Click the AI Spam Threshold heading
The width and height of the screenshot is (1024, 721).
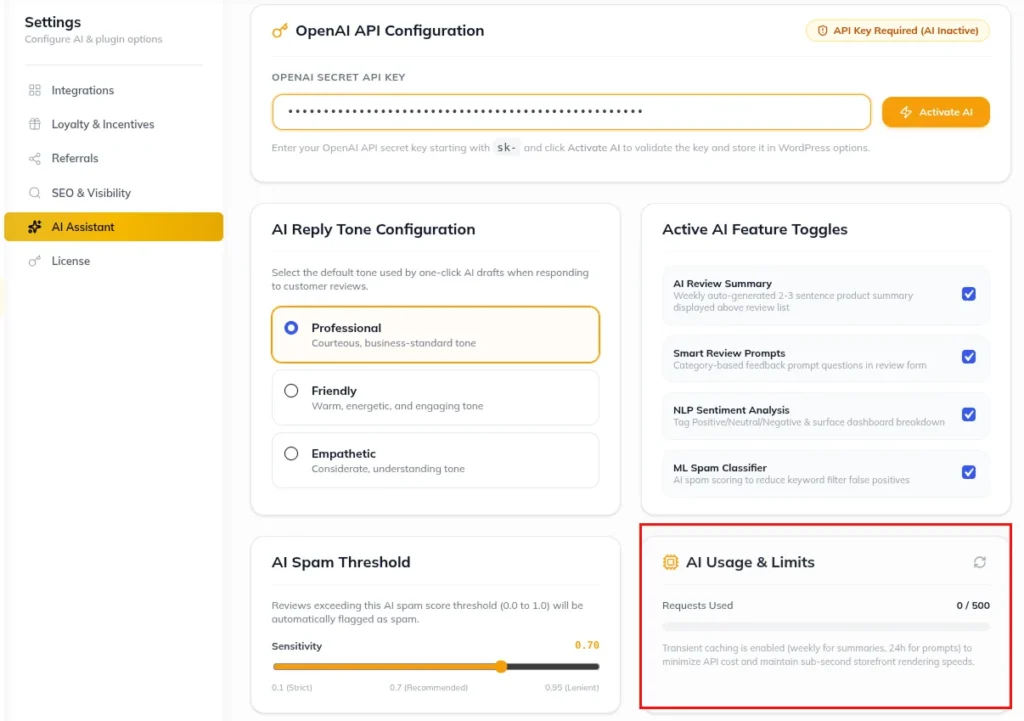click(341, 562)
